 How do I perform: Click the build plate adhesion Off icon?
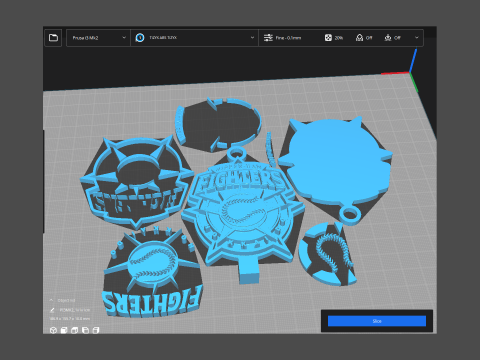(388, 38)
